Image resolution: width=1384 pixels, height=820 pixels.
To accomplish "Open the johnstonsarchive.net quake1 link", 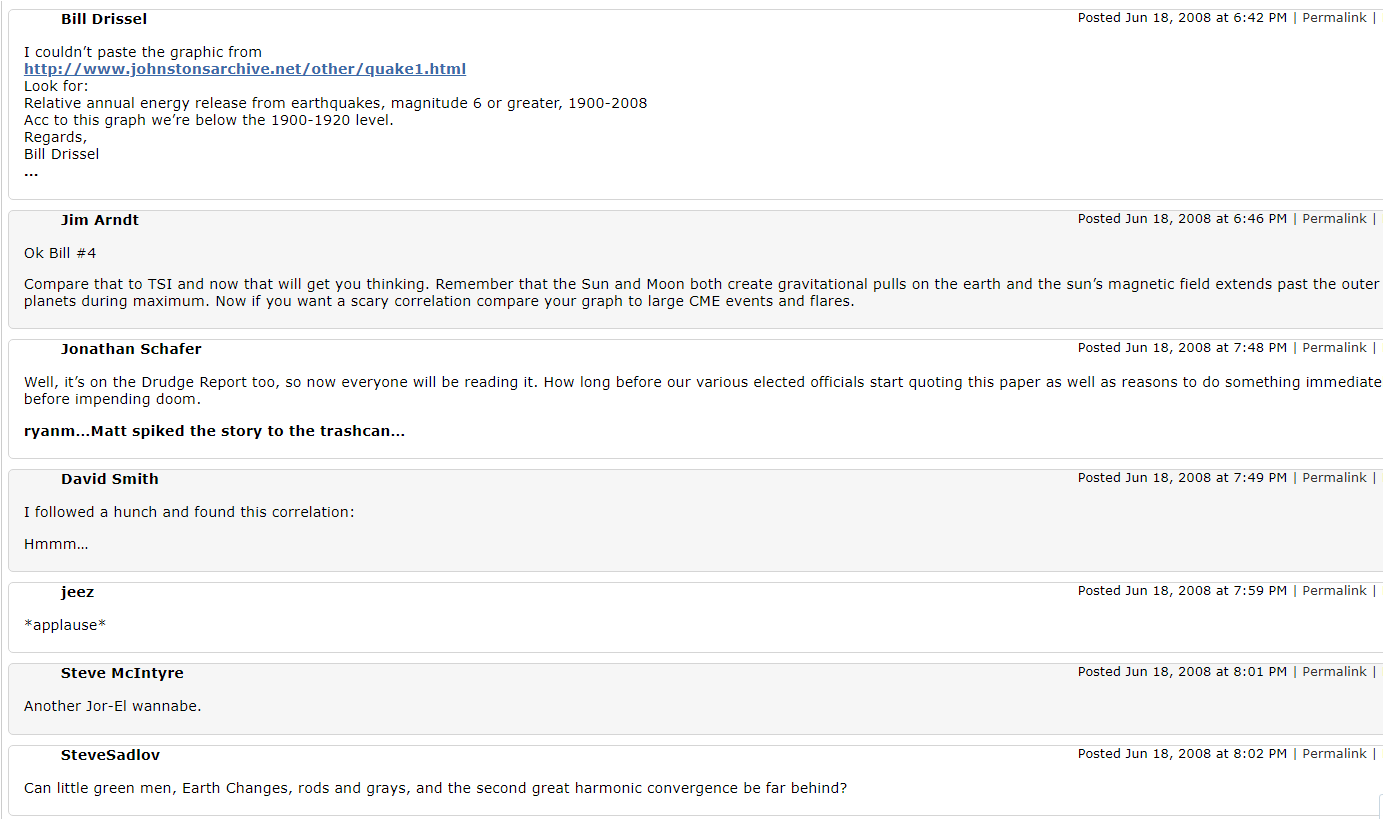I will [x=245, y=69].
